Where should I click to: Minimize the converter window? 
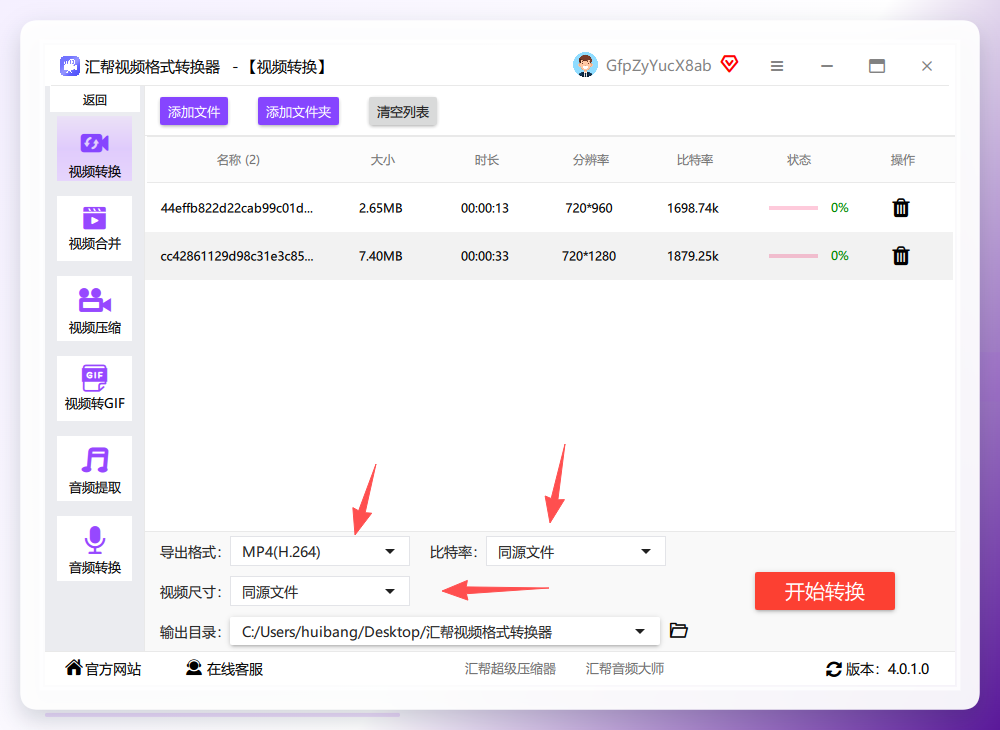click(827, 66)
